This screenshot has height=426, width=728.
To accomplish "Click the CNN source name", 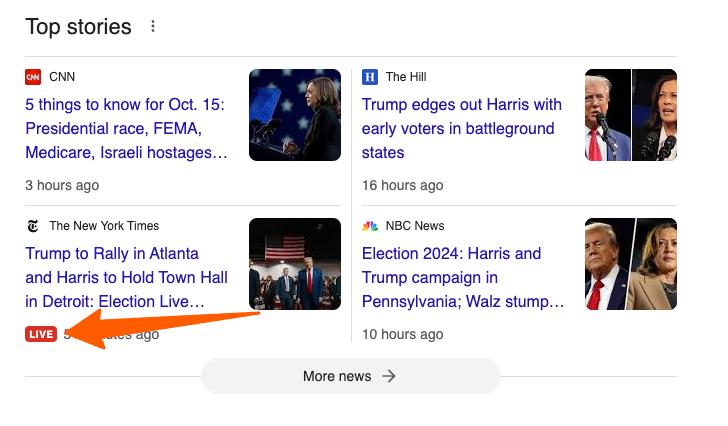I will point(62,77).
